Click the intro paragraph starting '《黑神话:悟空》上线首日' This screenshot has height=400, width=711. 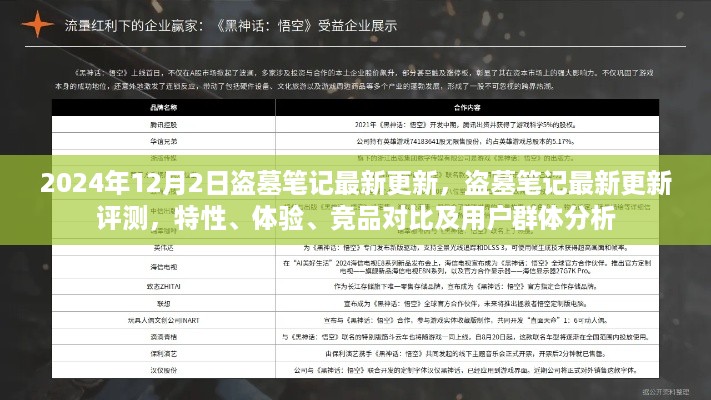click(354, 79)
